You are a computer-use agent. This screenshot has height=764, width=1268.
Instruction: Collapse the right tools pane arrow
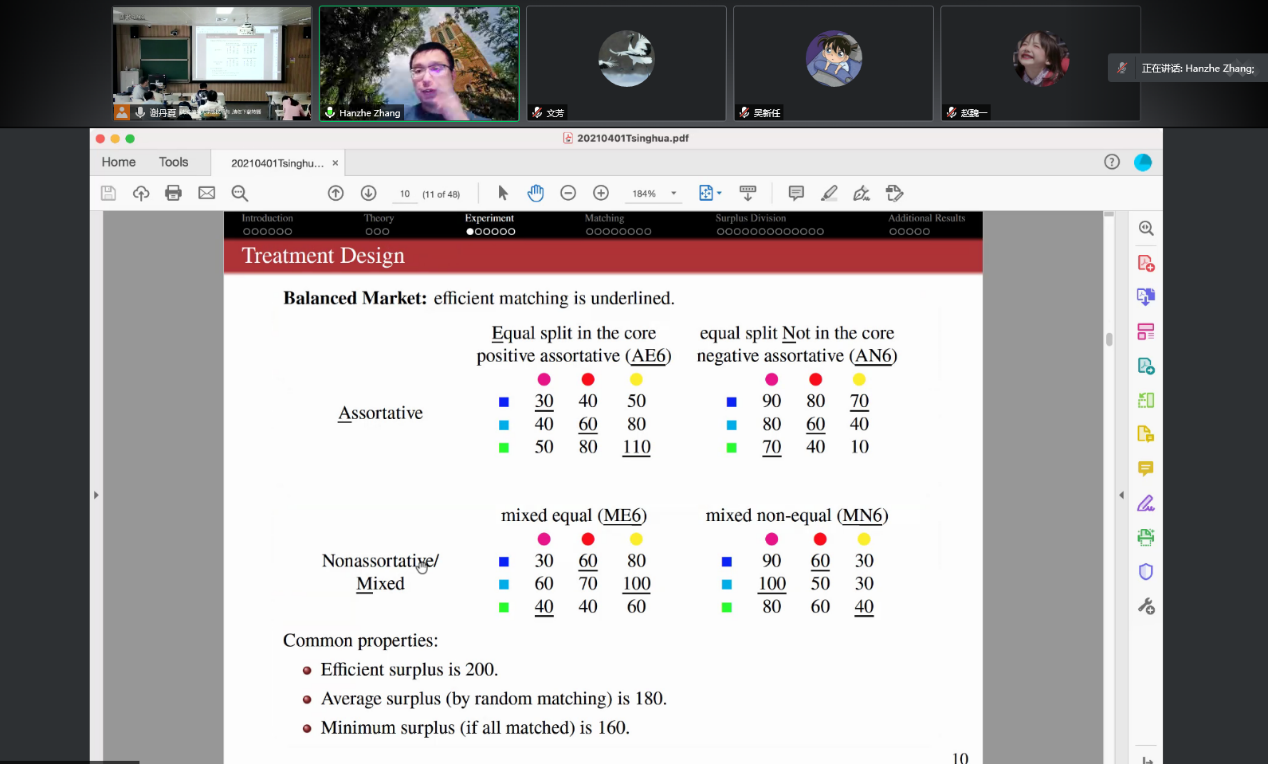[1121, 495]
